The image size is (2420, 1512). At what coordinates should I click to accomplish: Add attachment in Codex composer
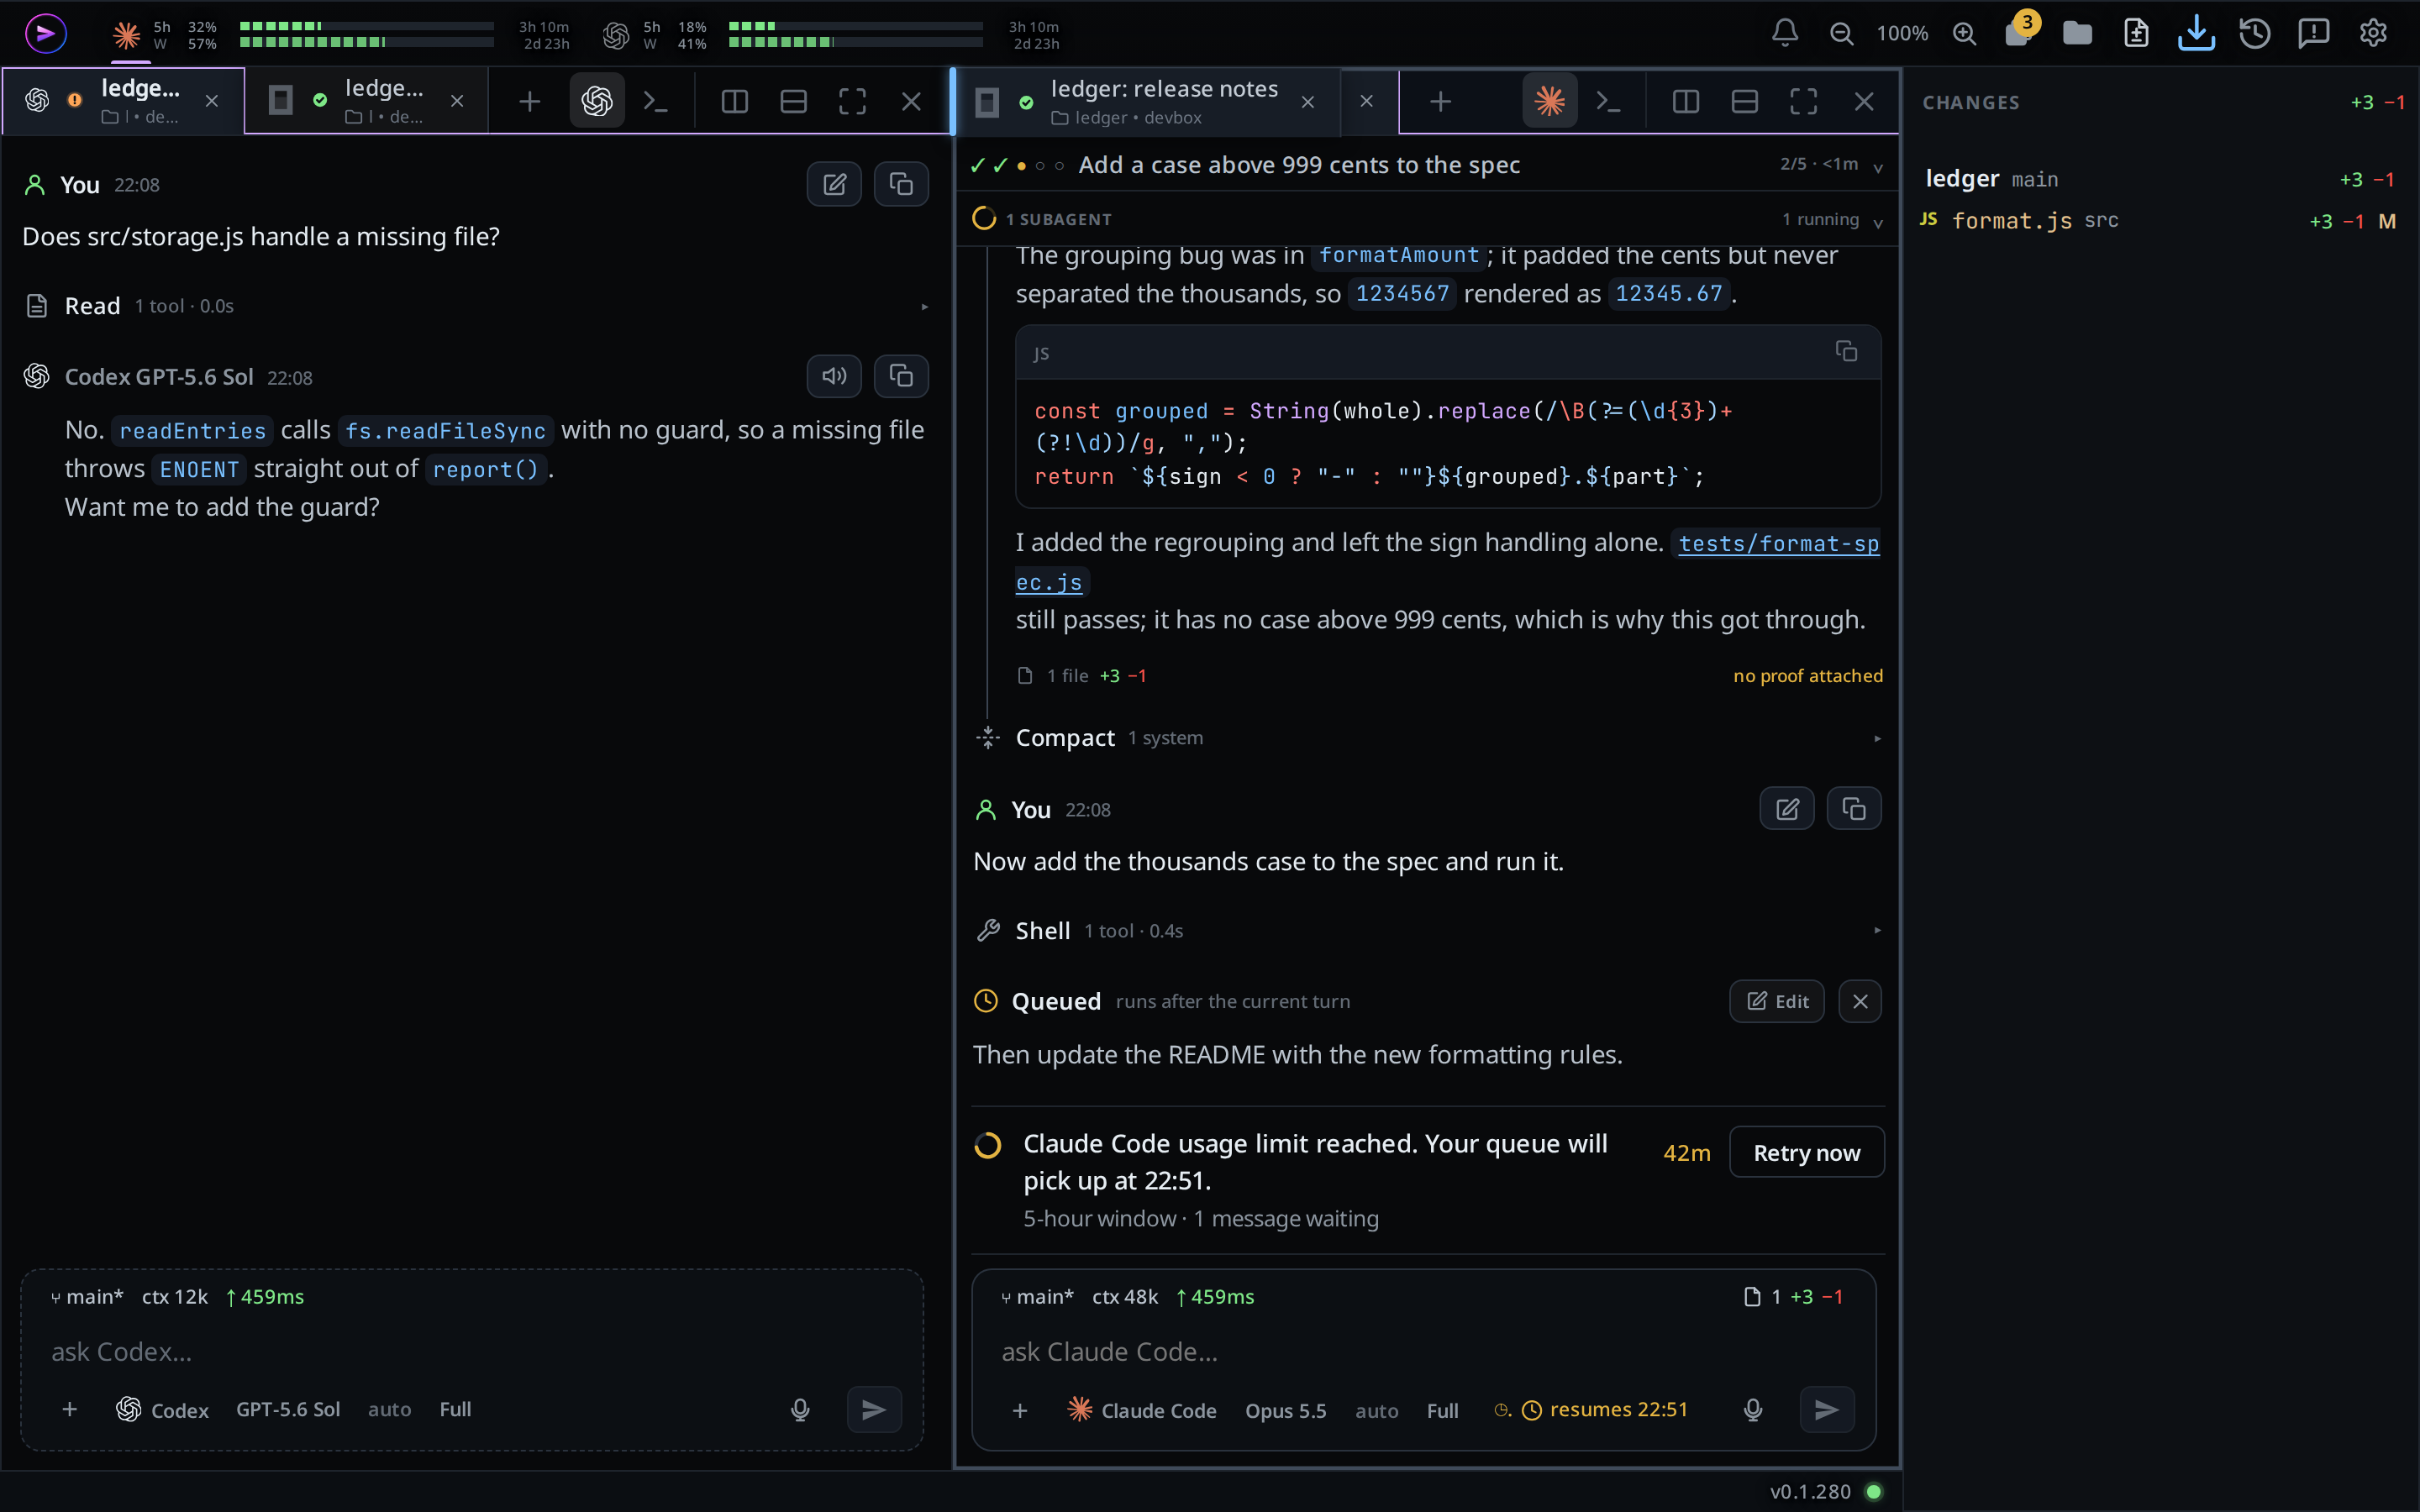[x=69, y=1409]
